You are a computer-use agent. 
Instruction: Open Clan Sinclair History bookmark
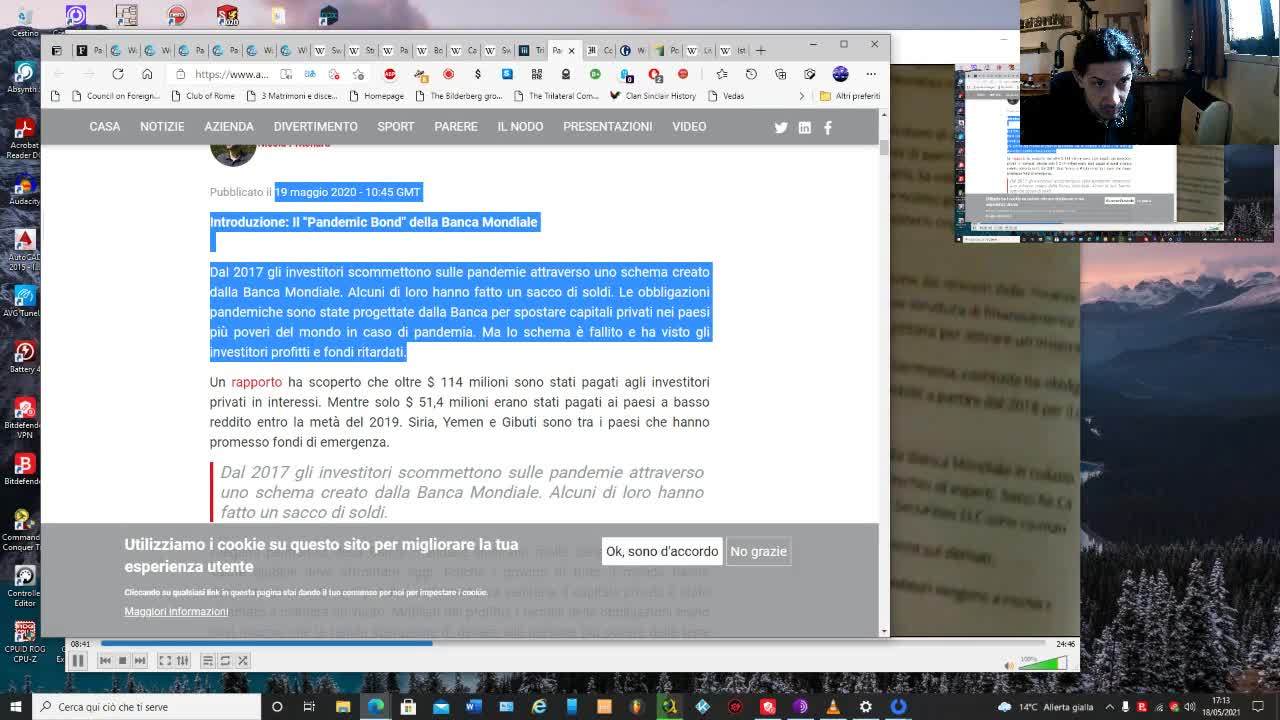pyautogui.click(x=652, y=96)
